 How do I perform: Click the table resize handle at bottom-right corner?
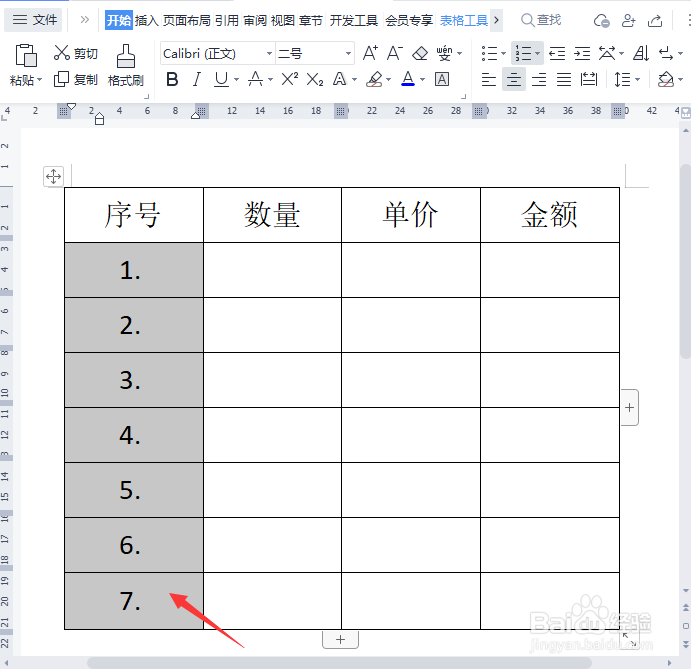pos(630,640)
